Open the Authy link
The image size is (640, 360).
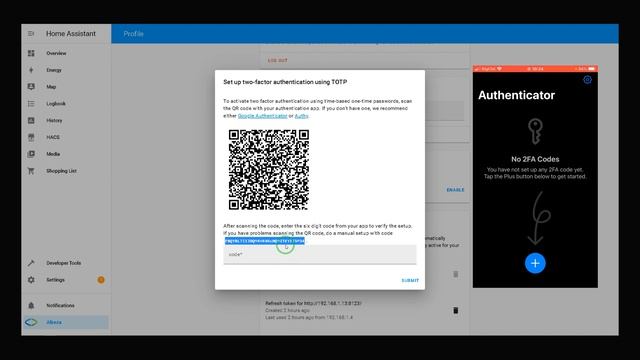coord(302,116)
